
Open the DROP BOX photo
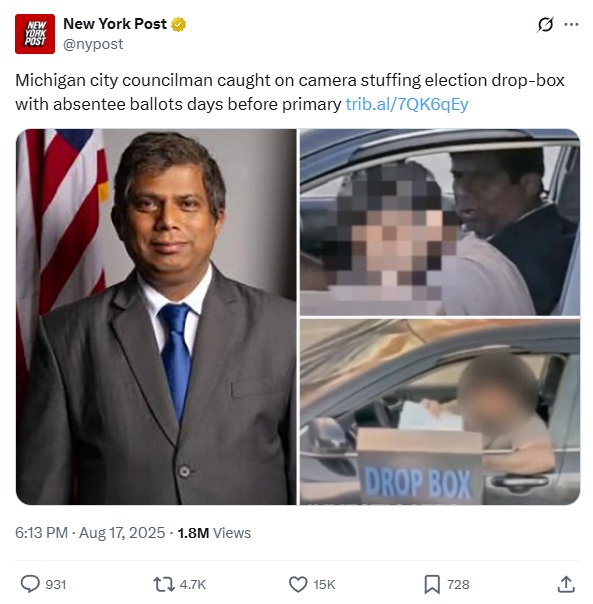click(x=440, y=412)
